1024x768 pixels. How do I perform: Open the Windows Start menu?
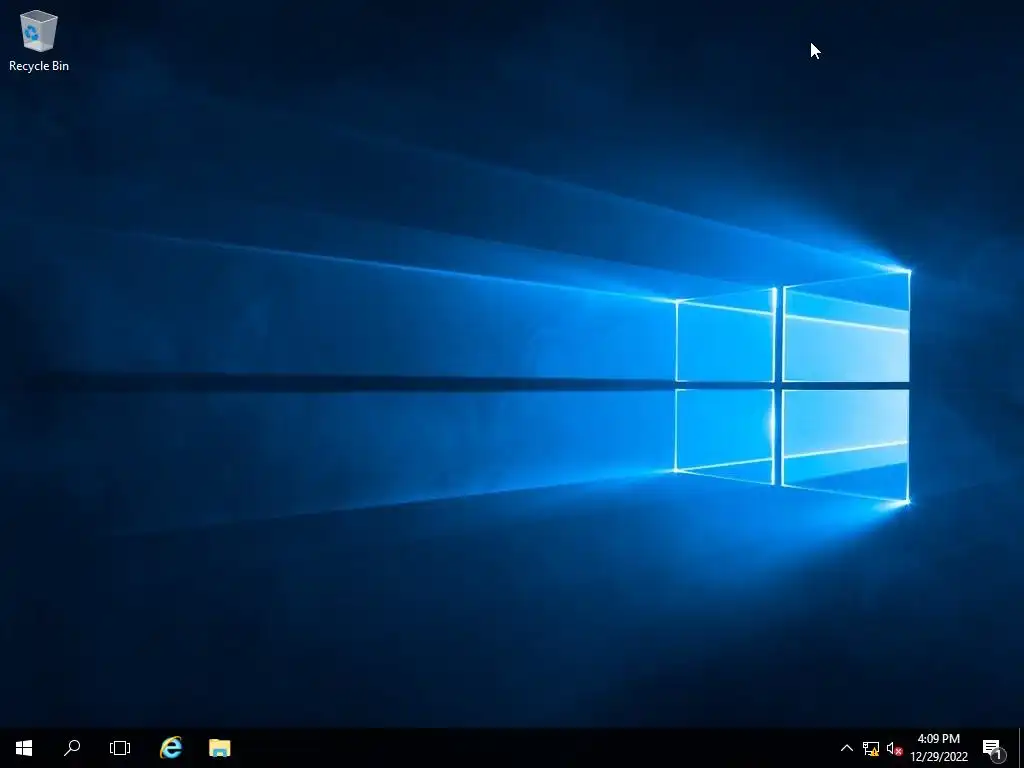[x=24, y=748]
